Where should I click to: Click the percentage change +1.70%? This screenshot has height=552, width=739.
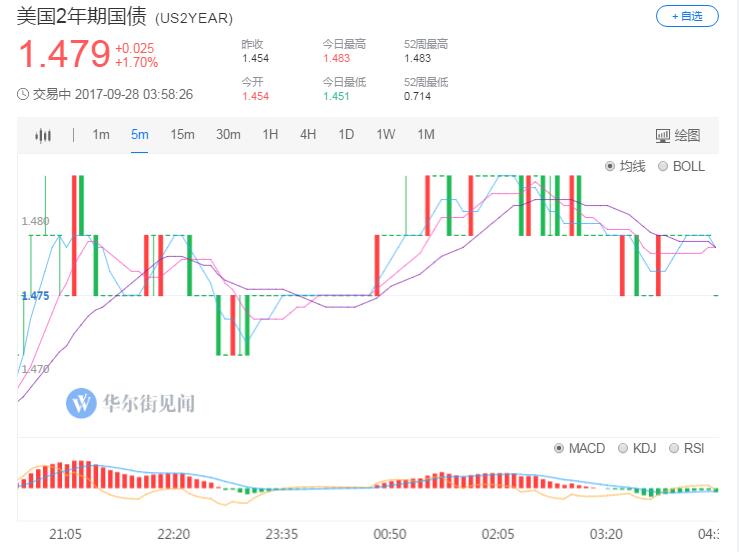click(x=137, y=63)
